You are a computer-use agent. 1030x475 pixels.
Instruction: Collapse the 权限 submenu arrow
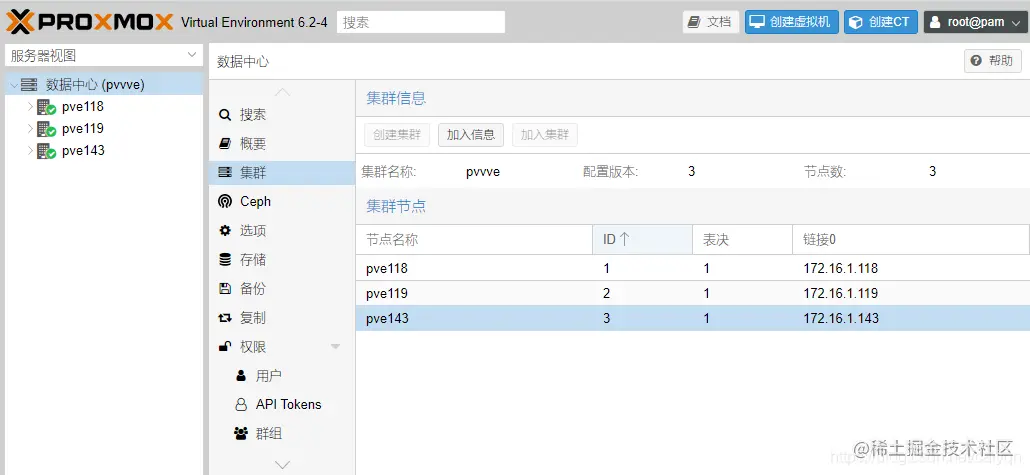click(336, 347)
